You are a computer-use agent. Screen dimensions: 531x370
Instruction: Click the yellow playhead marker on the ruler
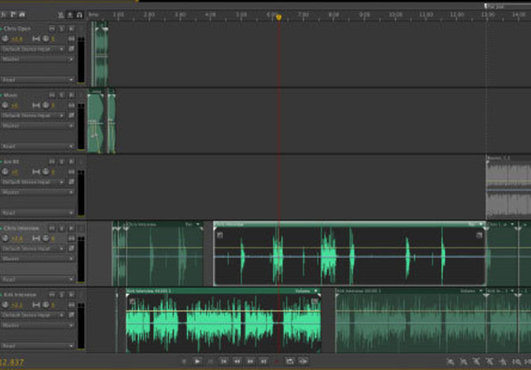[279, 17]
